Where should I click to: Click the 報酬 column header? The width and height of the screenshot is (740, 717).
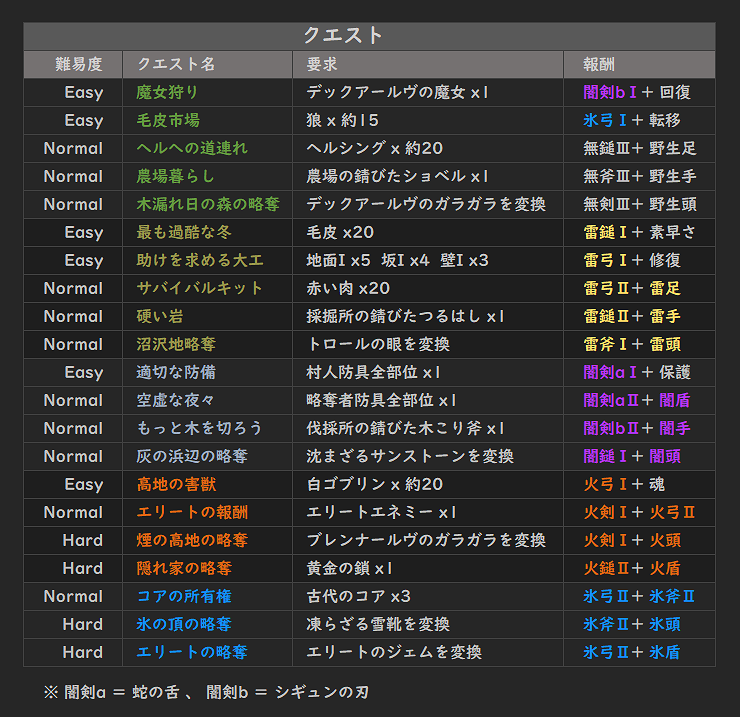pyautogui.click(x=599, y=64)
